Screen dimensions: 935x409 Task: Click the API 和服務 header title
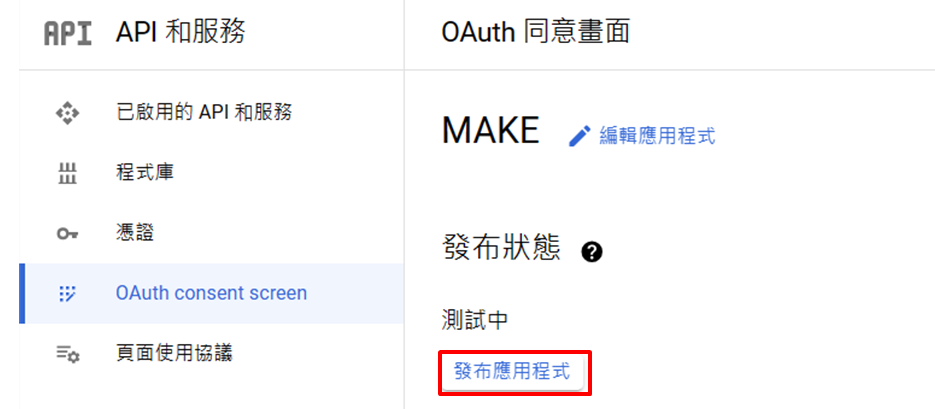180,33
